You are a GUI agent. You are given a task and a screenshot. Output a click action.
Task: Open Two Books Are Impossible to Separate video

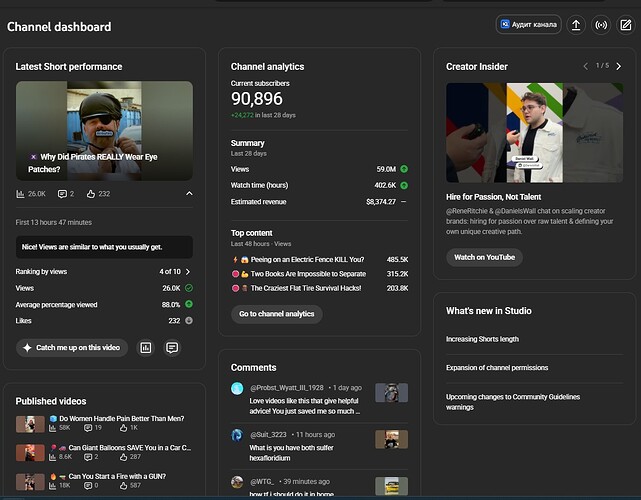(x=308, y=274)
